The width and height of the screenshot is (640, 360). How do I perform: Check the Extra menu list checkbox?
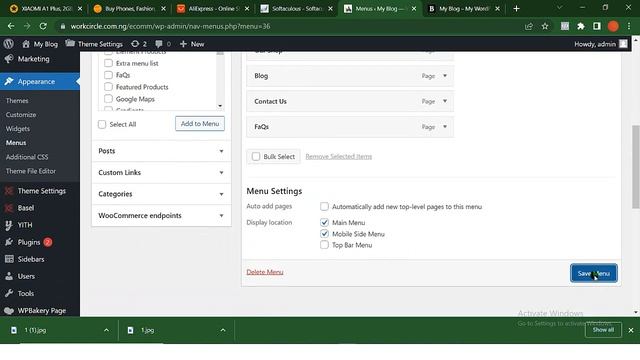(108, 63)
